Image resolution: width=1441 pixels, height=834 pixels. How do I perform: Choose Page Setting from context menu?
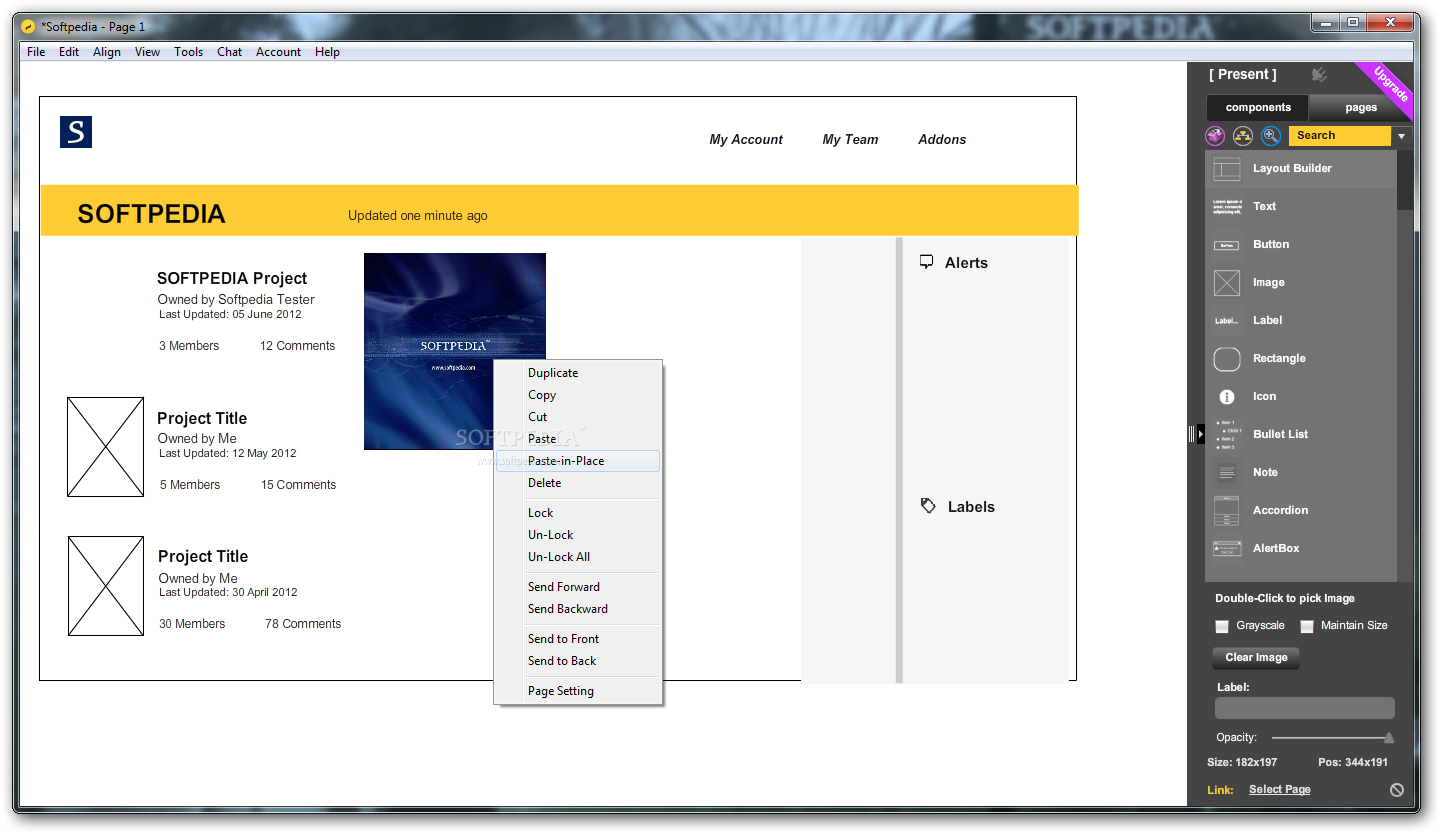pyautogui.click(x=578, y=691)
